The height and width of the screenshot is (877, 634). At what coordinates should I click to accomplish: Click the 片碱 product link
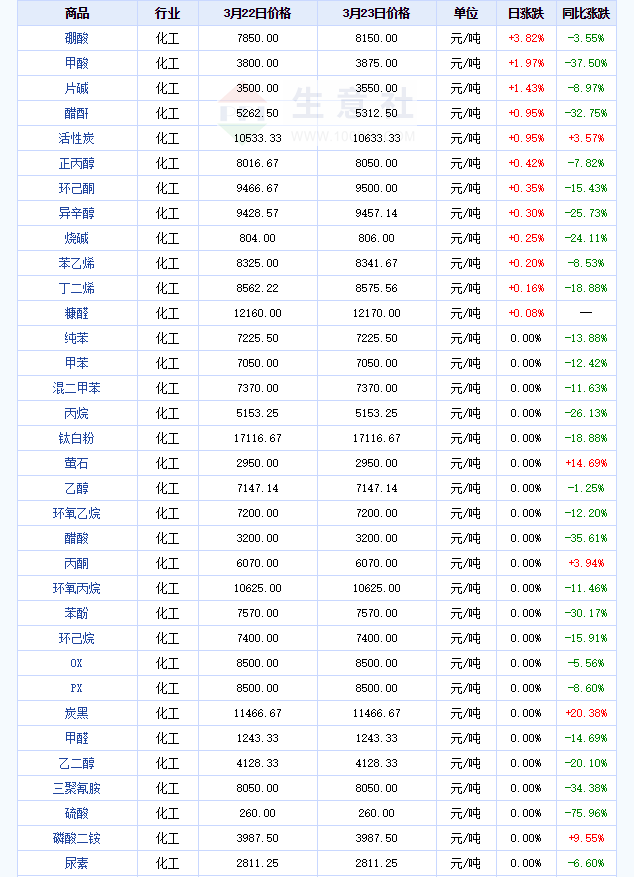click(77, 88)
